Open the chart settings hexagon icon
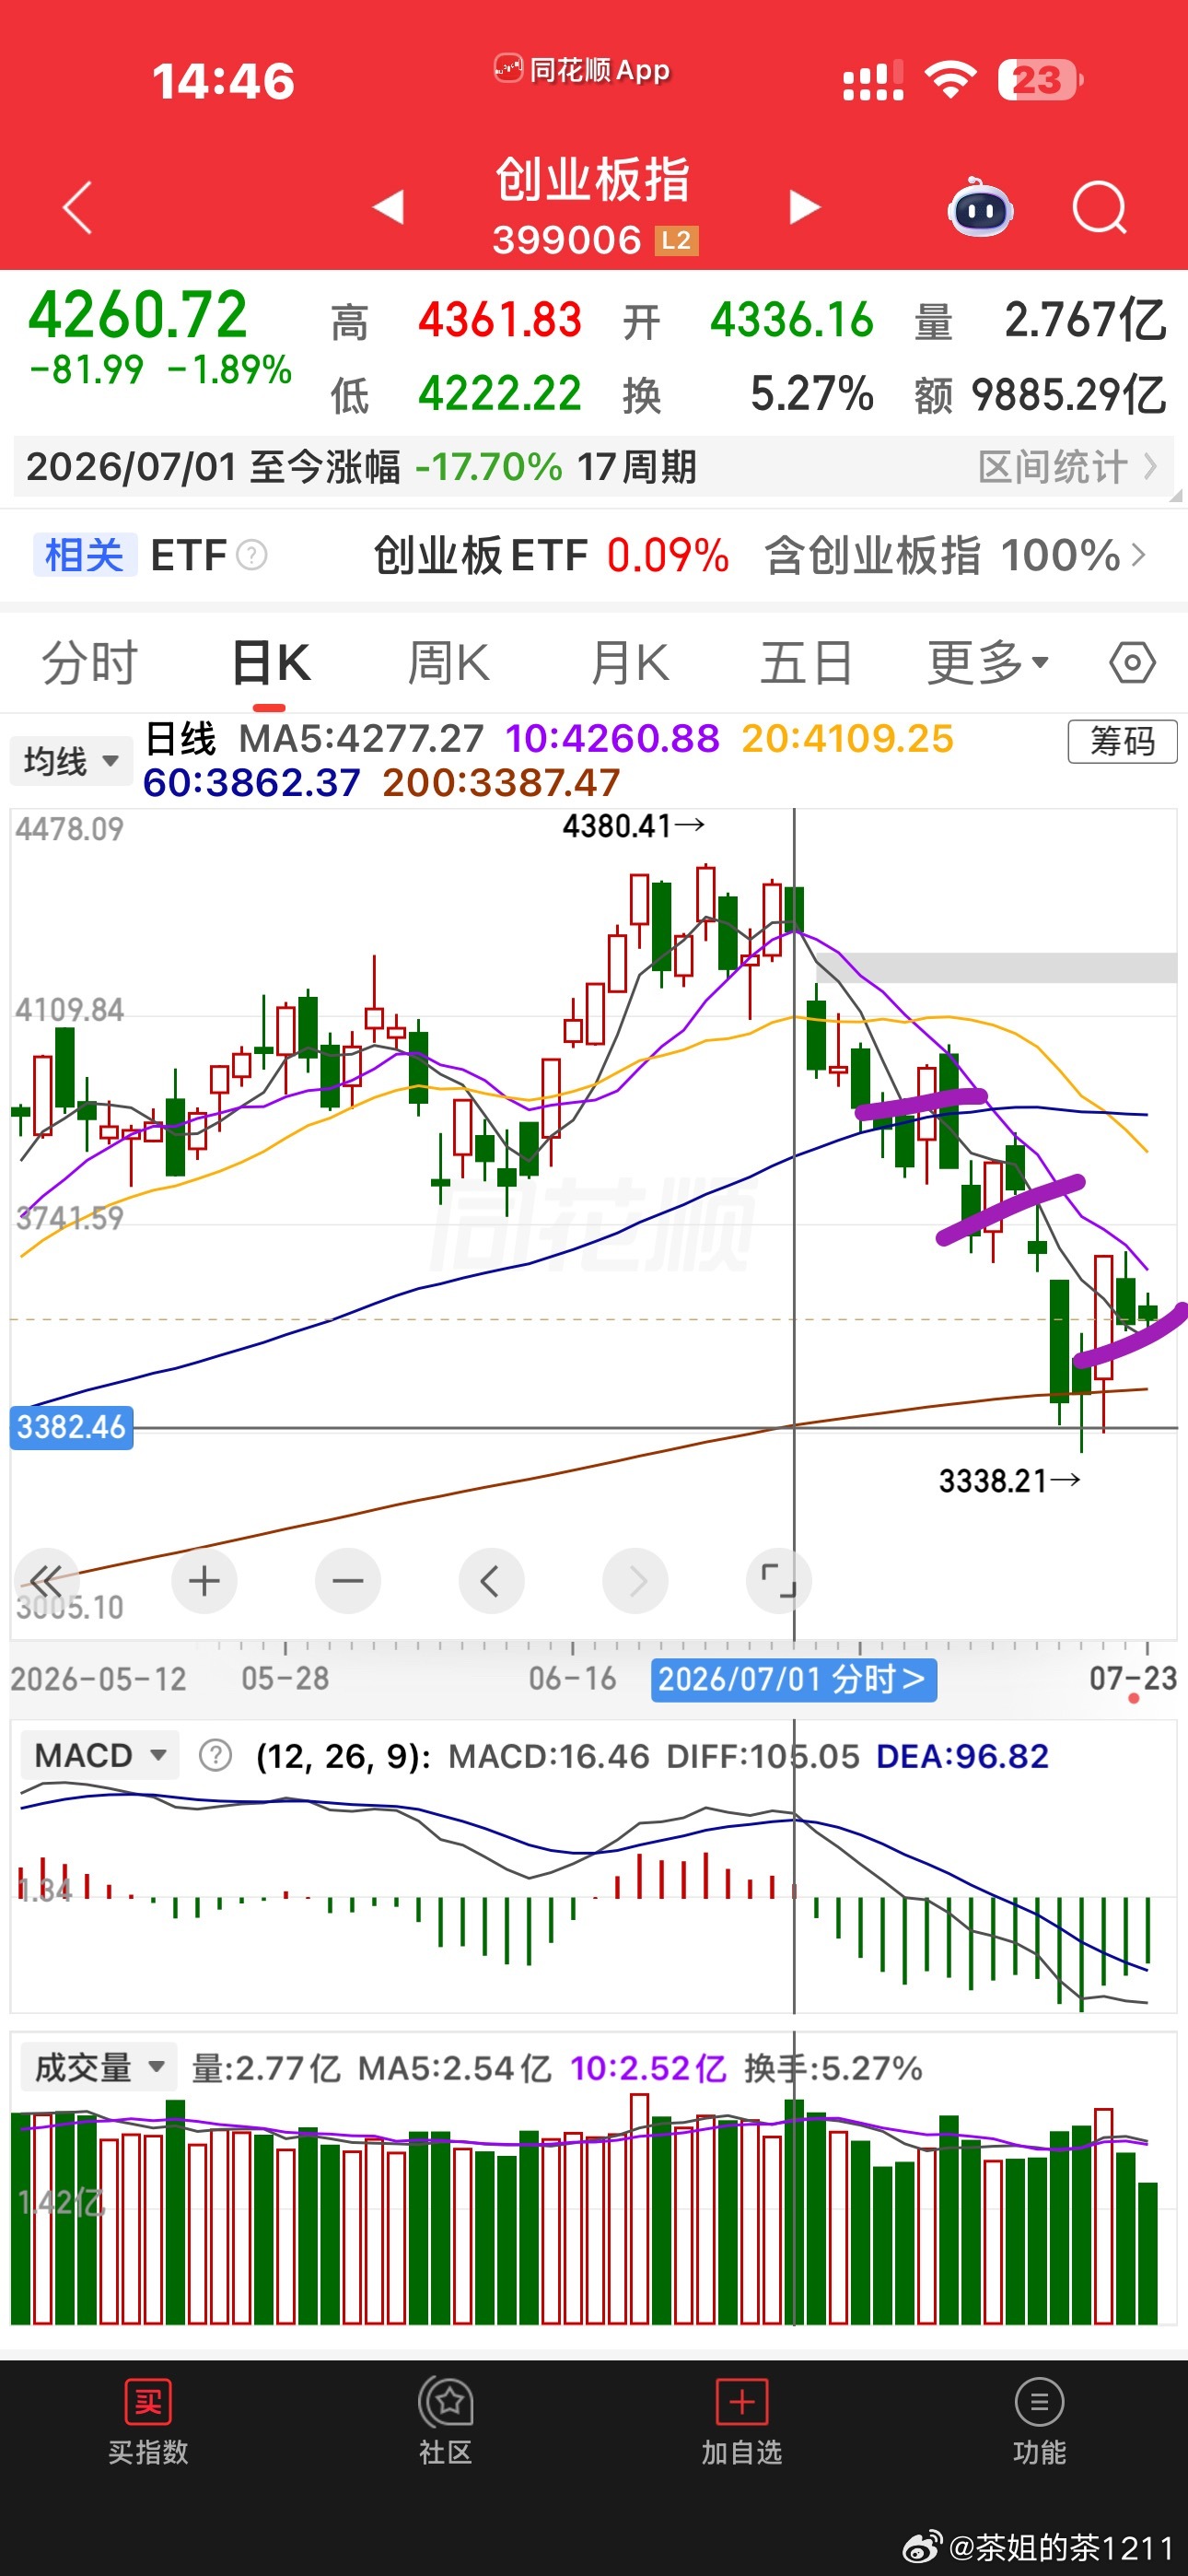Image resolution: width=1188 pixels, height=2576 pixels. coord(1132,663)
